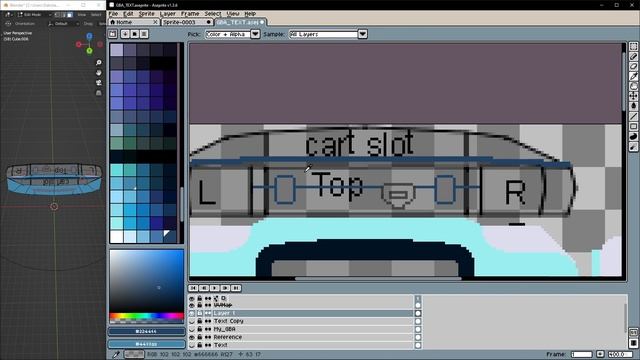The width and height of the screenshot is (640, 360).
Task: Switch to the Sprite-0003 tab
Action: pyautogui.click(x=187, y=22)
